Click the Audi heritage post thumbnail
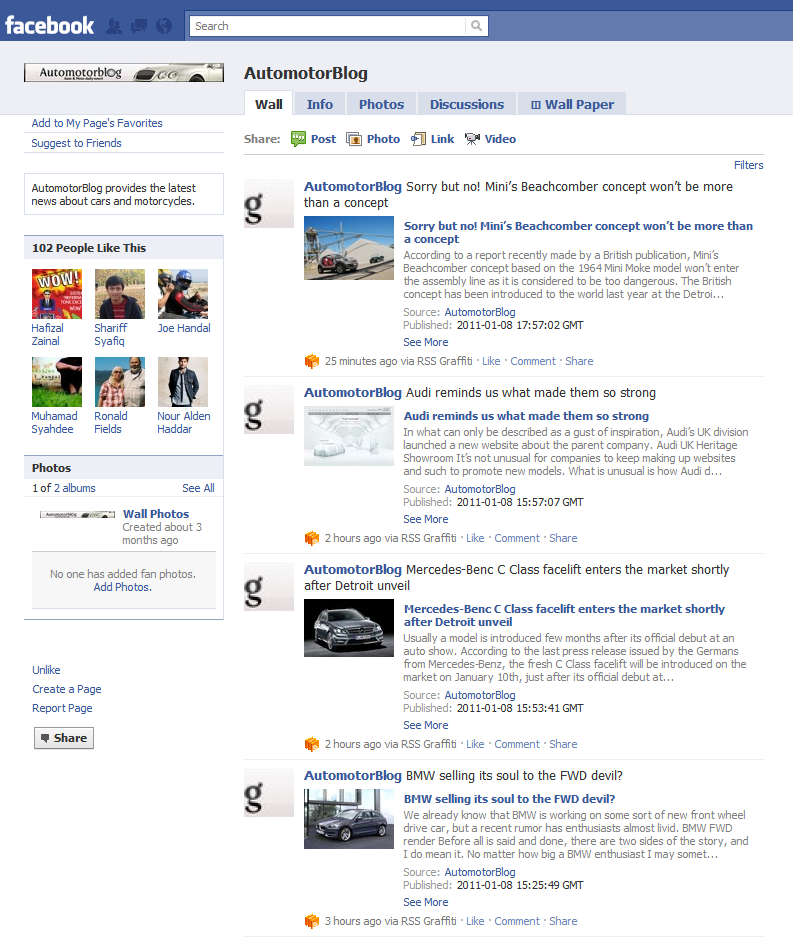793x939 pixels. click(x=349, y=436)
